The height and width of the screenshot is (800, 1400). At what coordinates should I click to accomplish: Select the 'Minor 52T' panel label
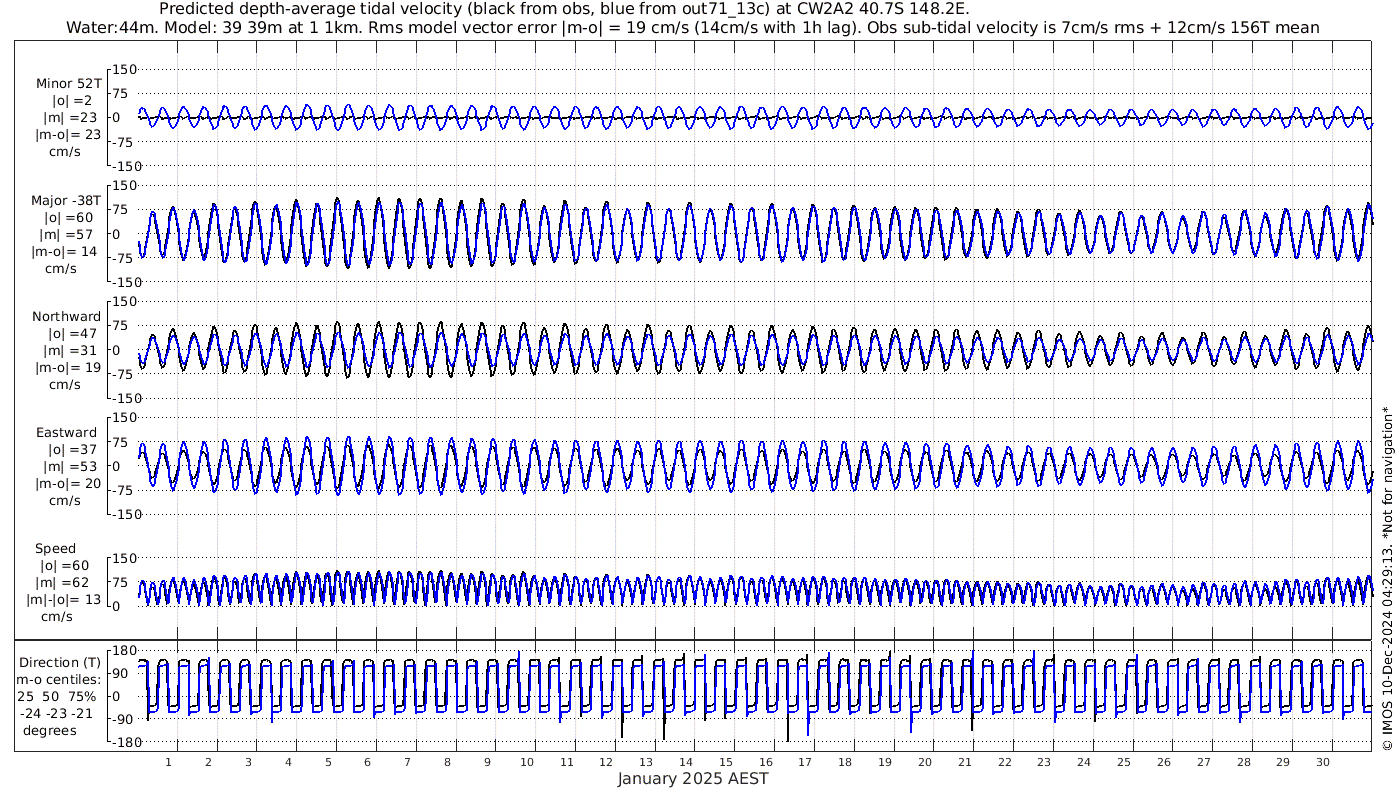tap(68, 83)
